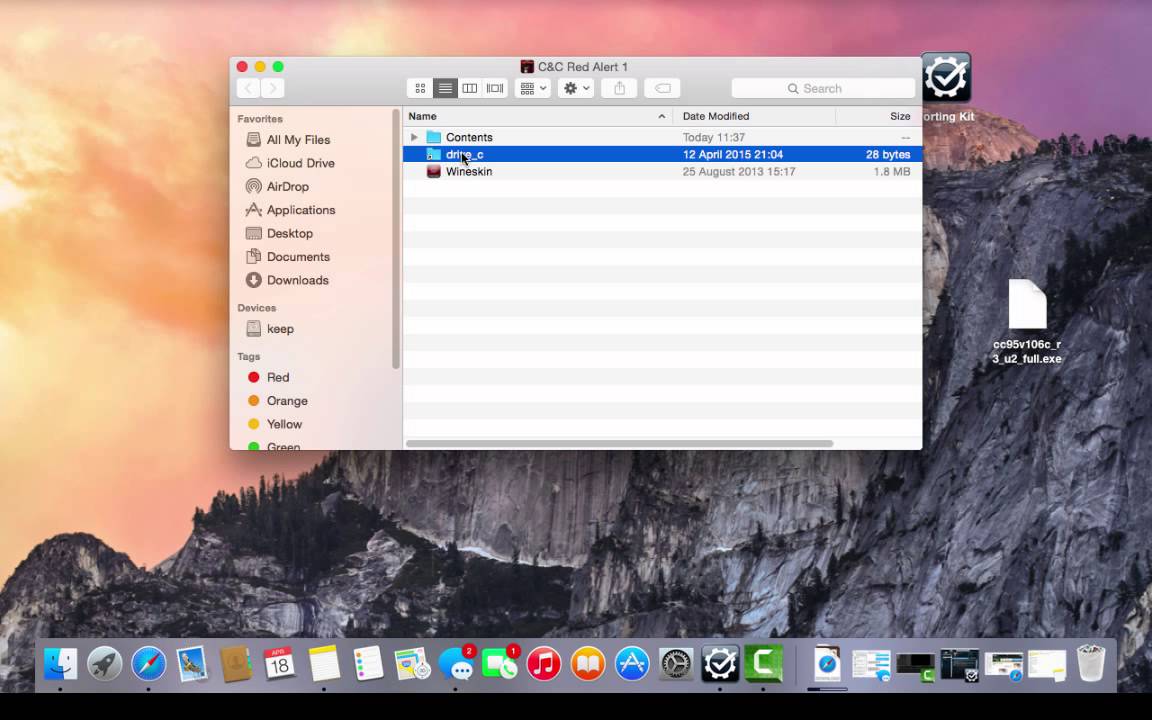The width and height of the screenshot is (1152, 720).
Task: Click the Share toolbar button
Action: pos(619,88)
